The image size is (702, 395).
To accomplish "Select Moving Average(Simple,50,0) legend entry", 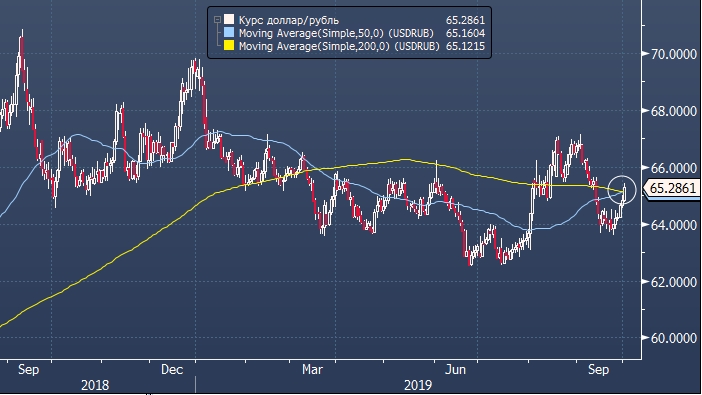I will coord(336,33).
